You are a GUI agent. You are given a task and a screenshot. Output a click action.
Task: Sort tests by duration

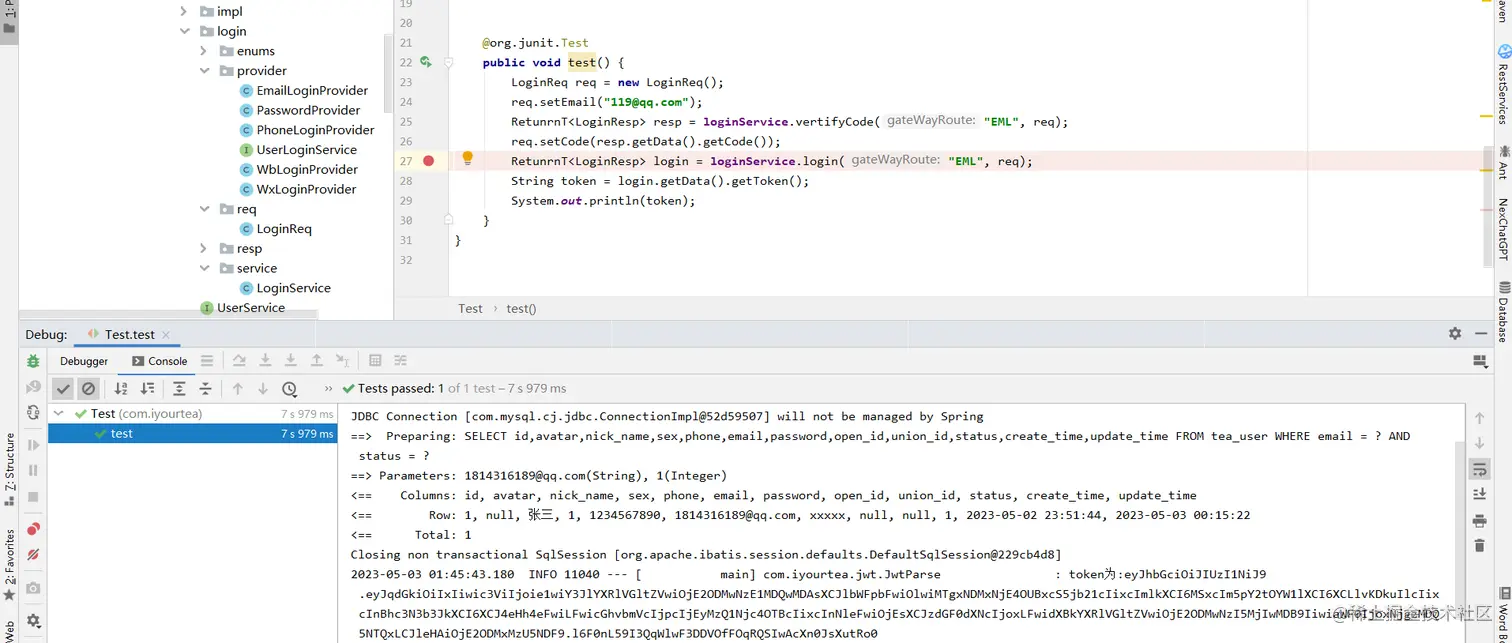147,389
